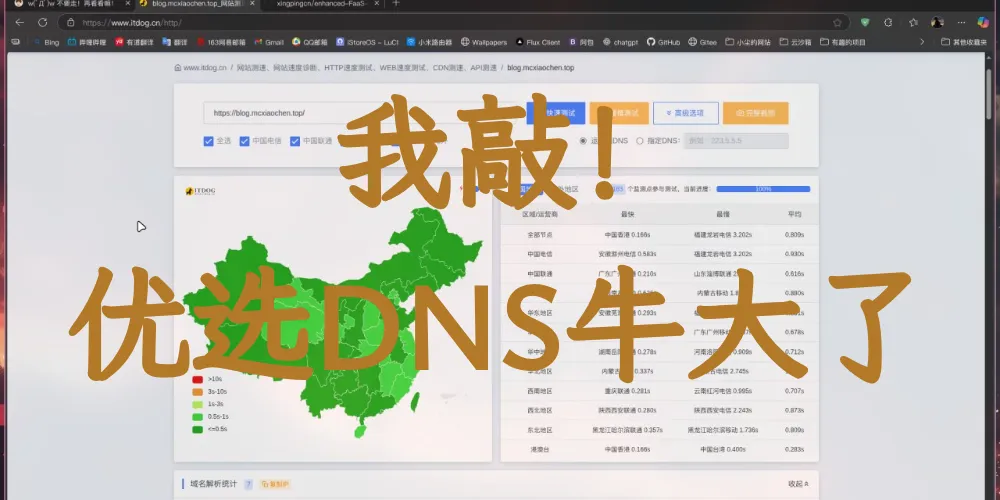The height and width of the screenshot is (500, 1000).
Task: Click the red >10s legend swatch
Action: point(198,380)
